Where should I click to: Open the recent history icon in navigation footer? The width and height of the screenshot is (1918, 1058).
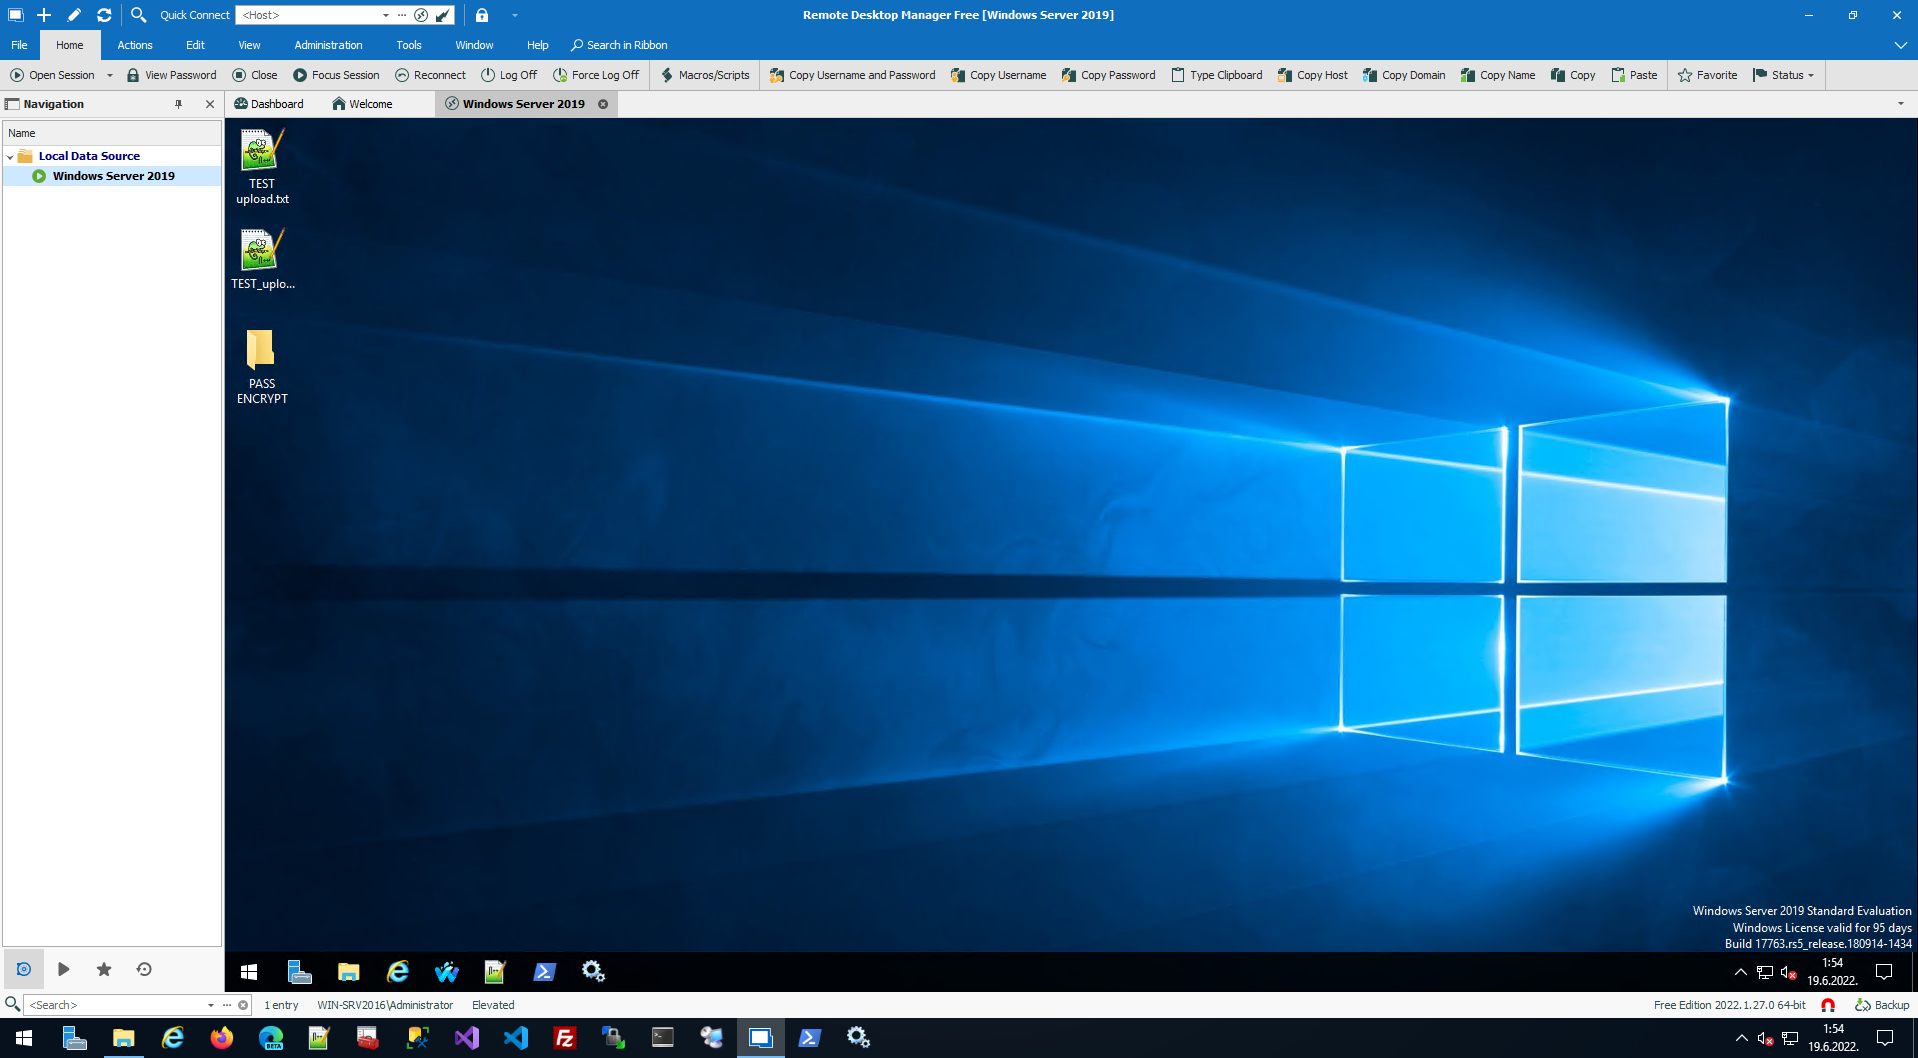coord(144,969)
